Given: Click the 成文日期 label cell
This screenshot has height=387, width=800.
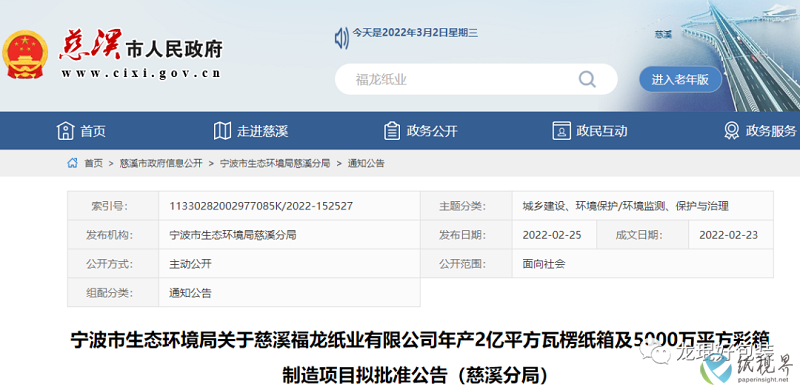Looking at the screenshot, I should pyautogui.click(x=642, y=235).
